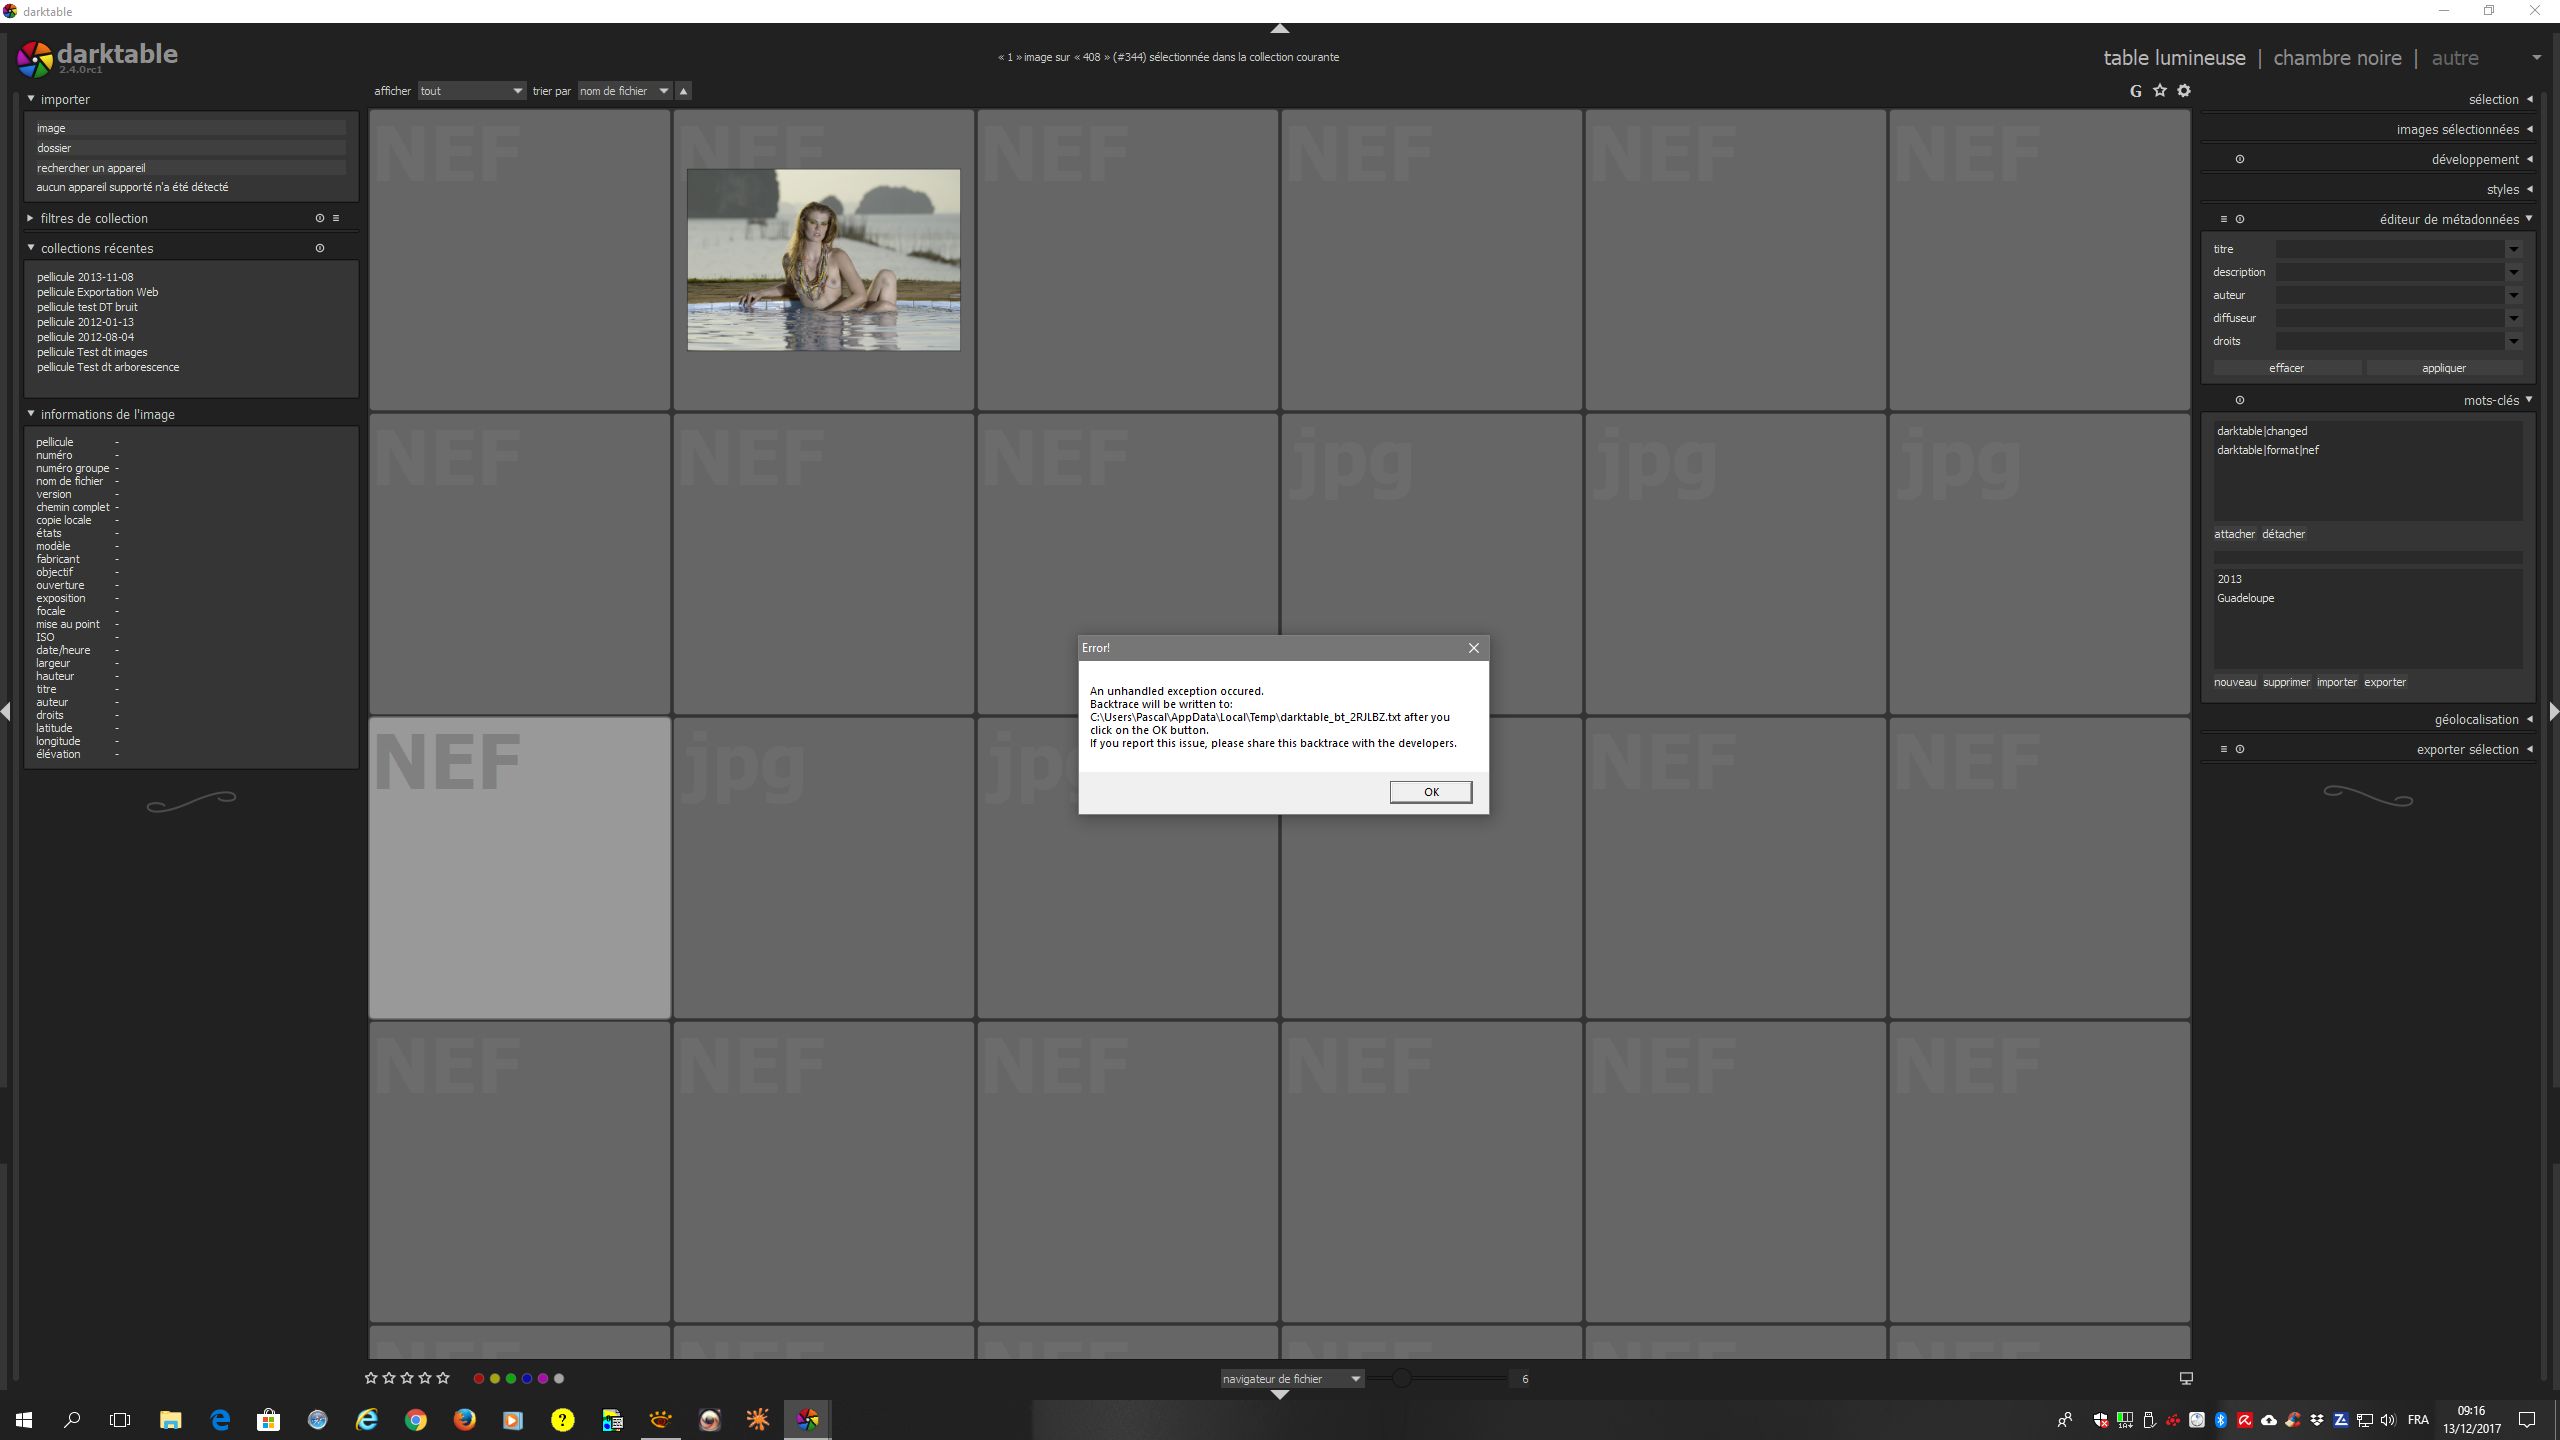
Task: Click the 'appliquer' metadata button
Action: point(2444,368)
